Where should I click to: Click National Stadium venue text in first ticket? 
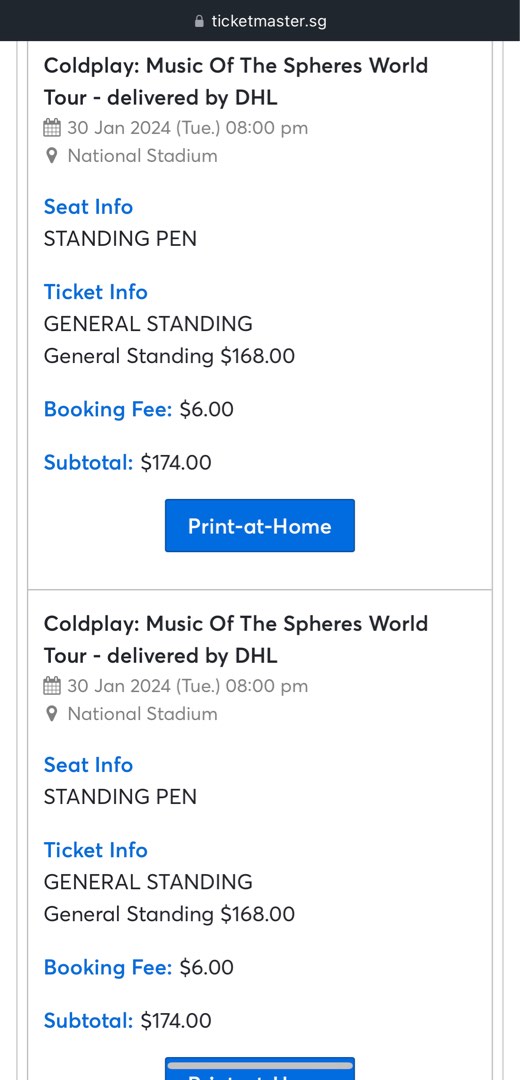143,156
